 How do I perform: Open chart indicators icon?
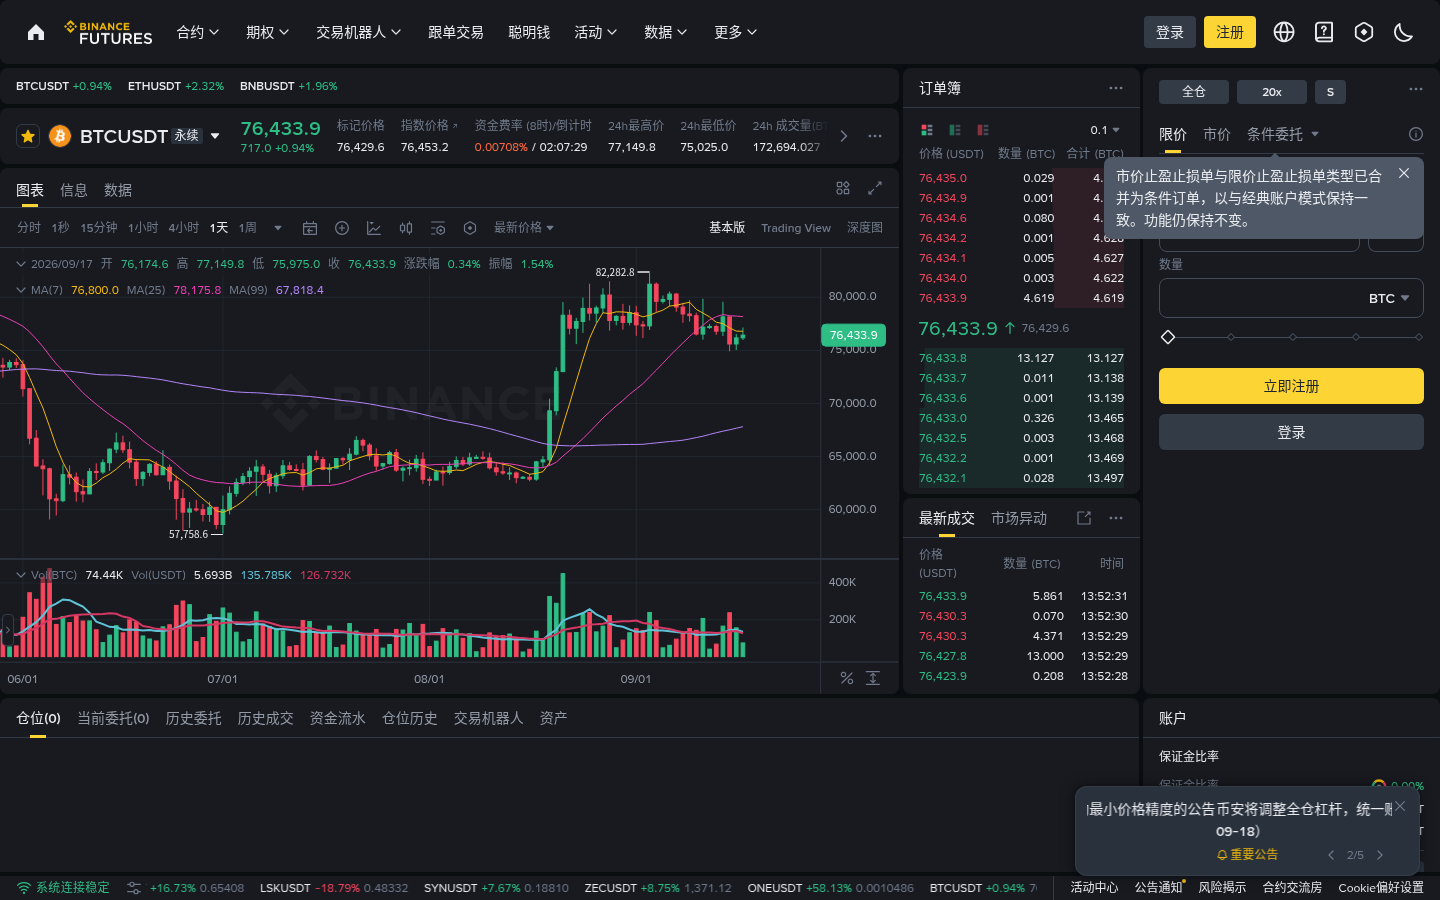coord(374,228)
